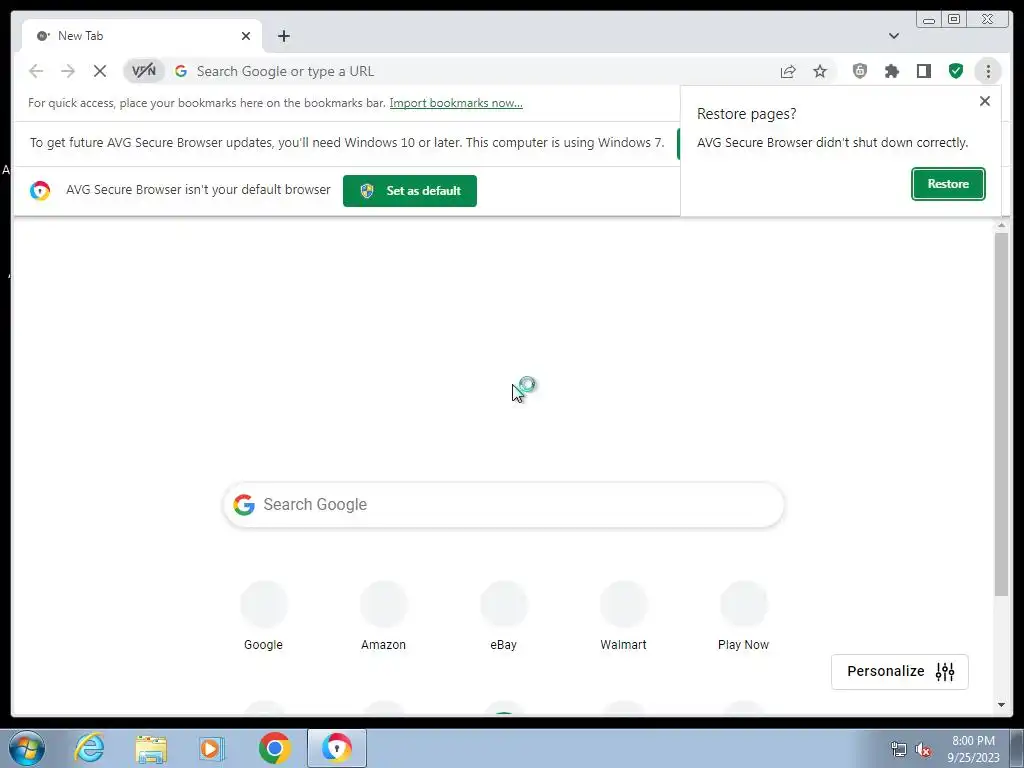Click AVG Secure Browser taskbar icon
Image resolution: width=1024 pixels, height=768 pixels.
[337, 748]
